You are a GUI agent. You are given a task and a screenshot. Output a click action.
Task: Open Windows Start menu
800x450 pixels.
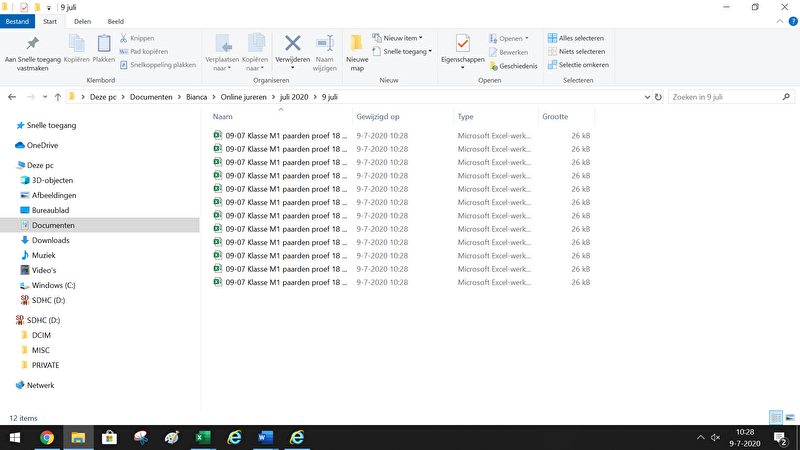[15, 438]
